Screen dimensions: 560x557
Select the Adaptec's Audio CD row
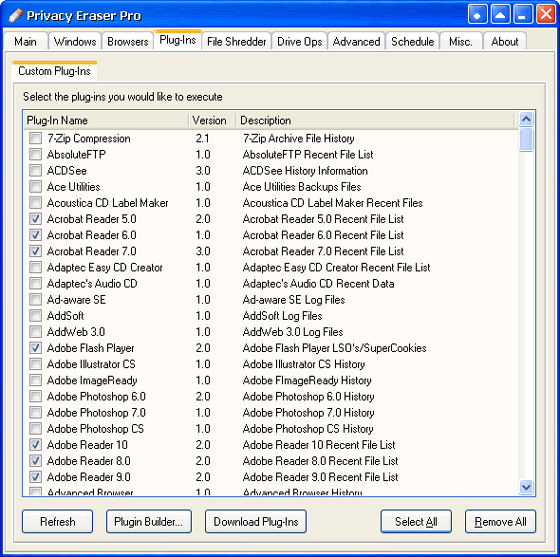tap(271, 283)
